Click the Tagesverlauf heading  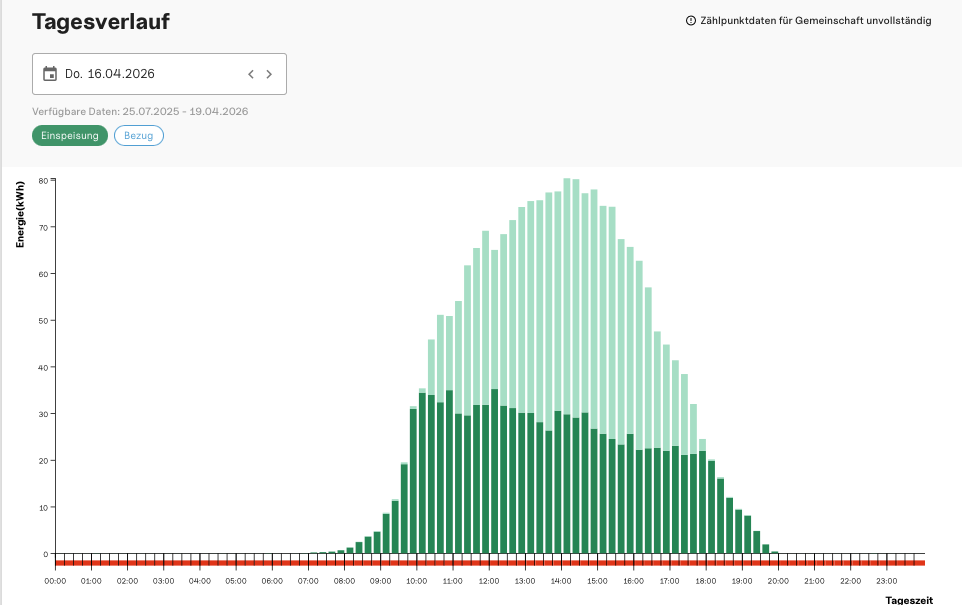[101, 21]
